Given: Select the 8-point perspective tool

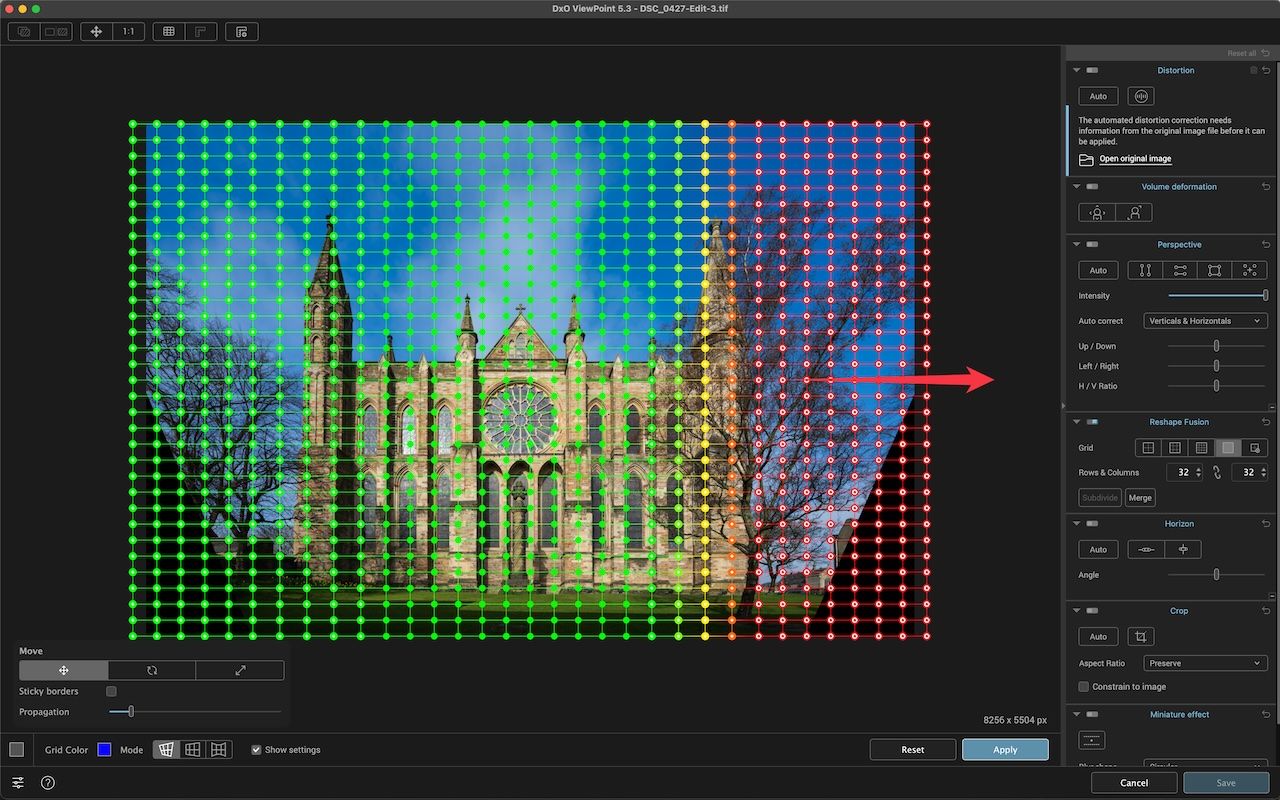Looking at the screenshot, I should (1249, 270).
